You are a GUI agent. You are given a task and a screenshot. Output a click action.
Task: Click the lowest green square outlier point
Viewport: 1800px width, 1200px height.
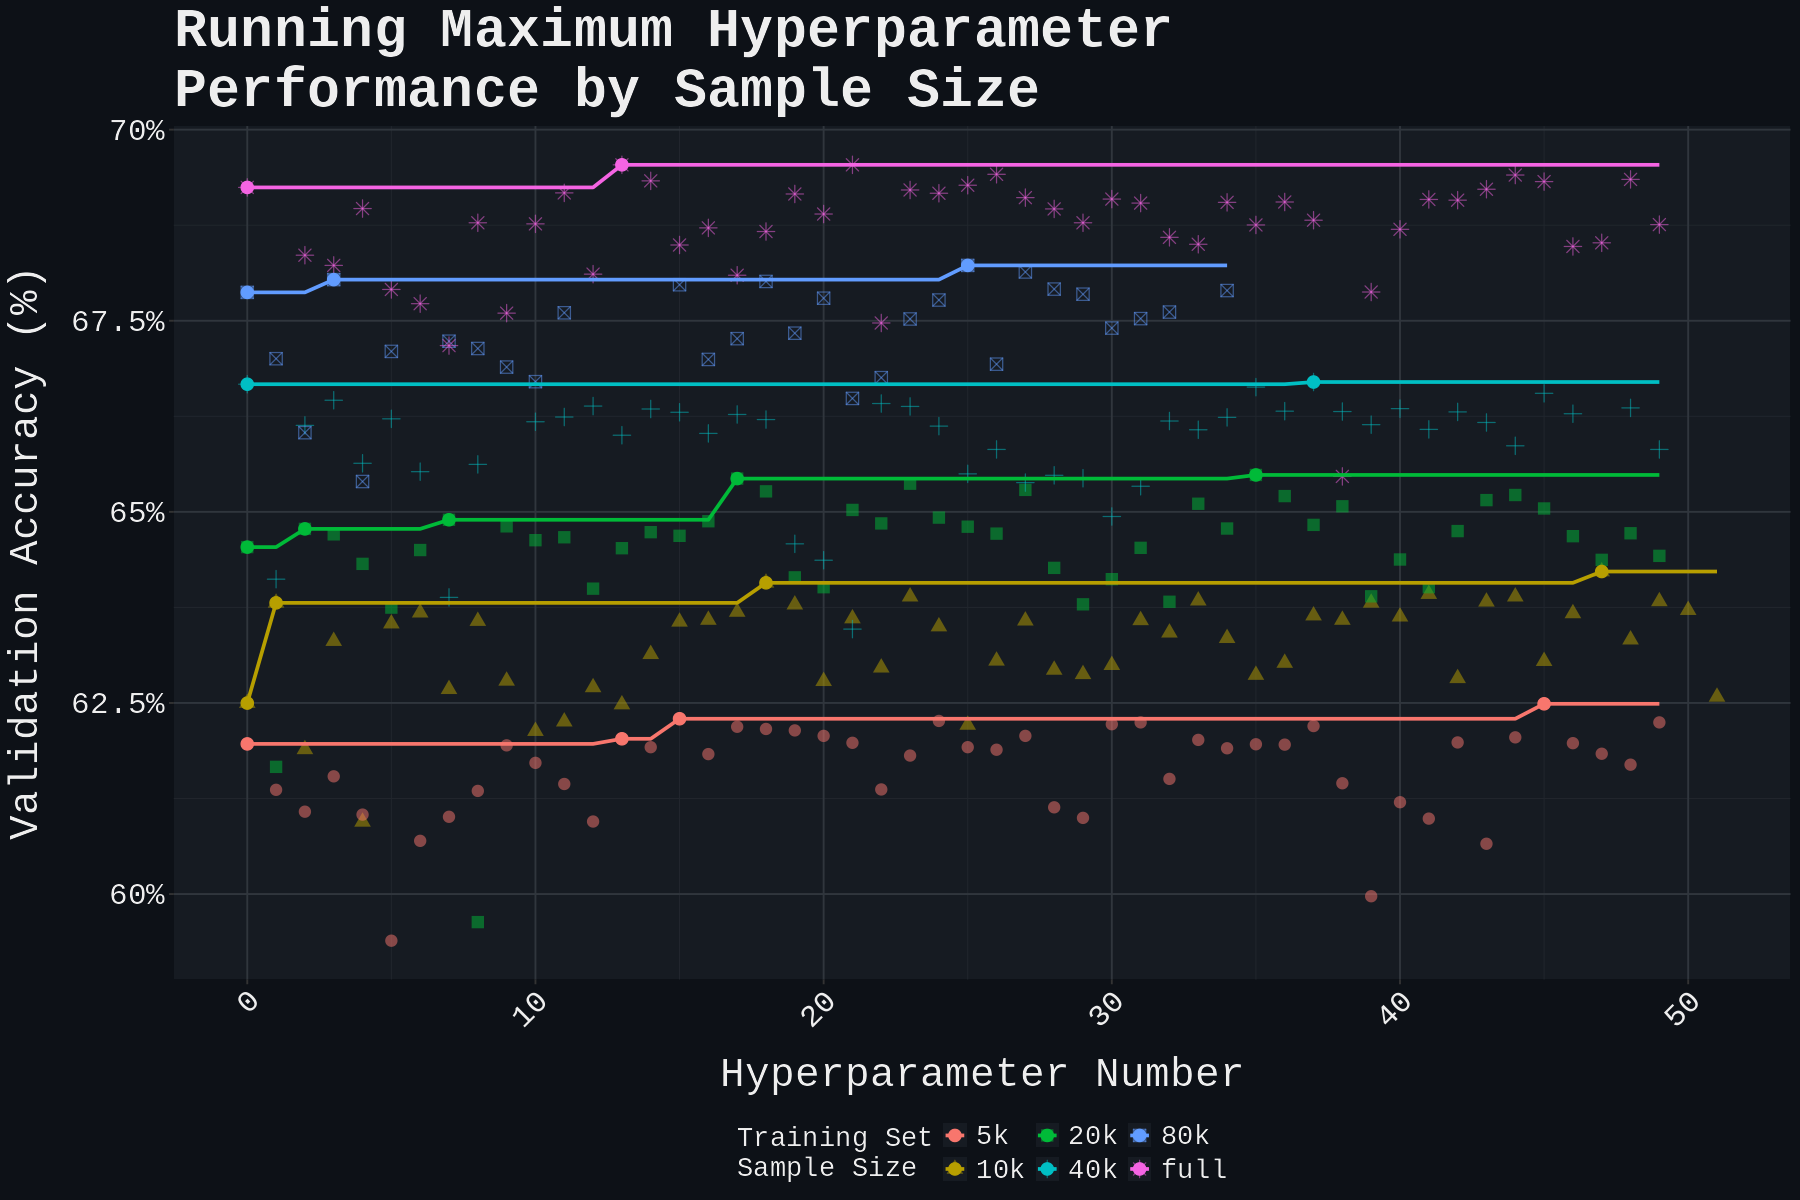(x=479, y=920)
